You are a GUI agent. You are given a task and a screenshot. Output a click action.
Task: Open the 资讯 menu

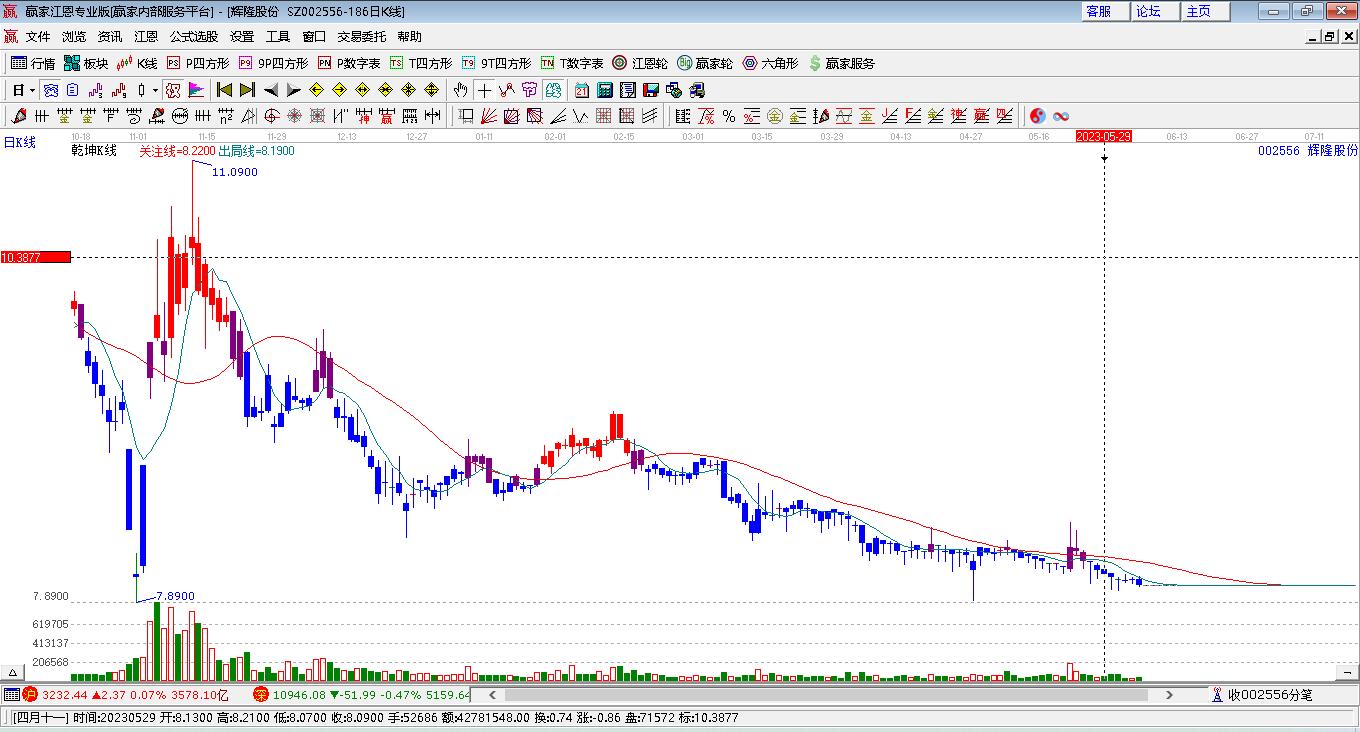[110, 37]
